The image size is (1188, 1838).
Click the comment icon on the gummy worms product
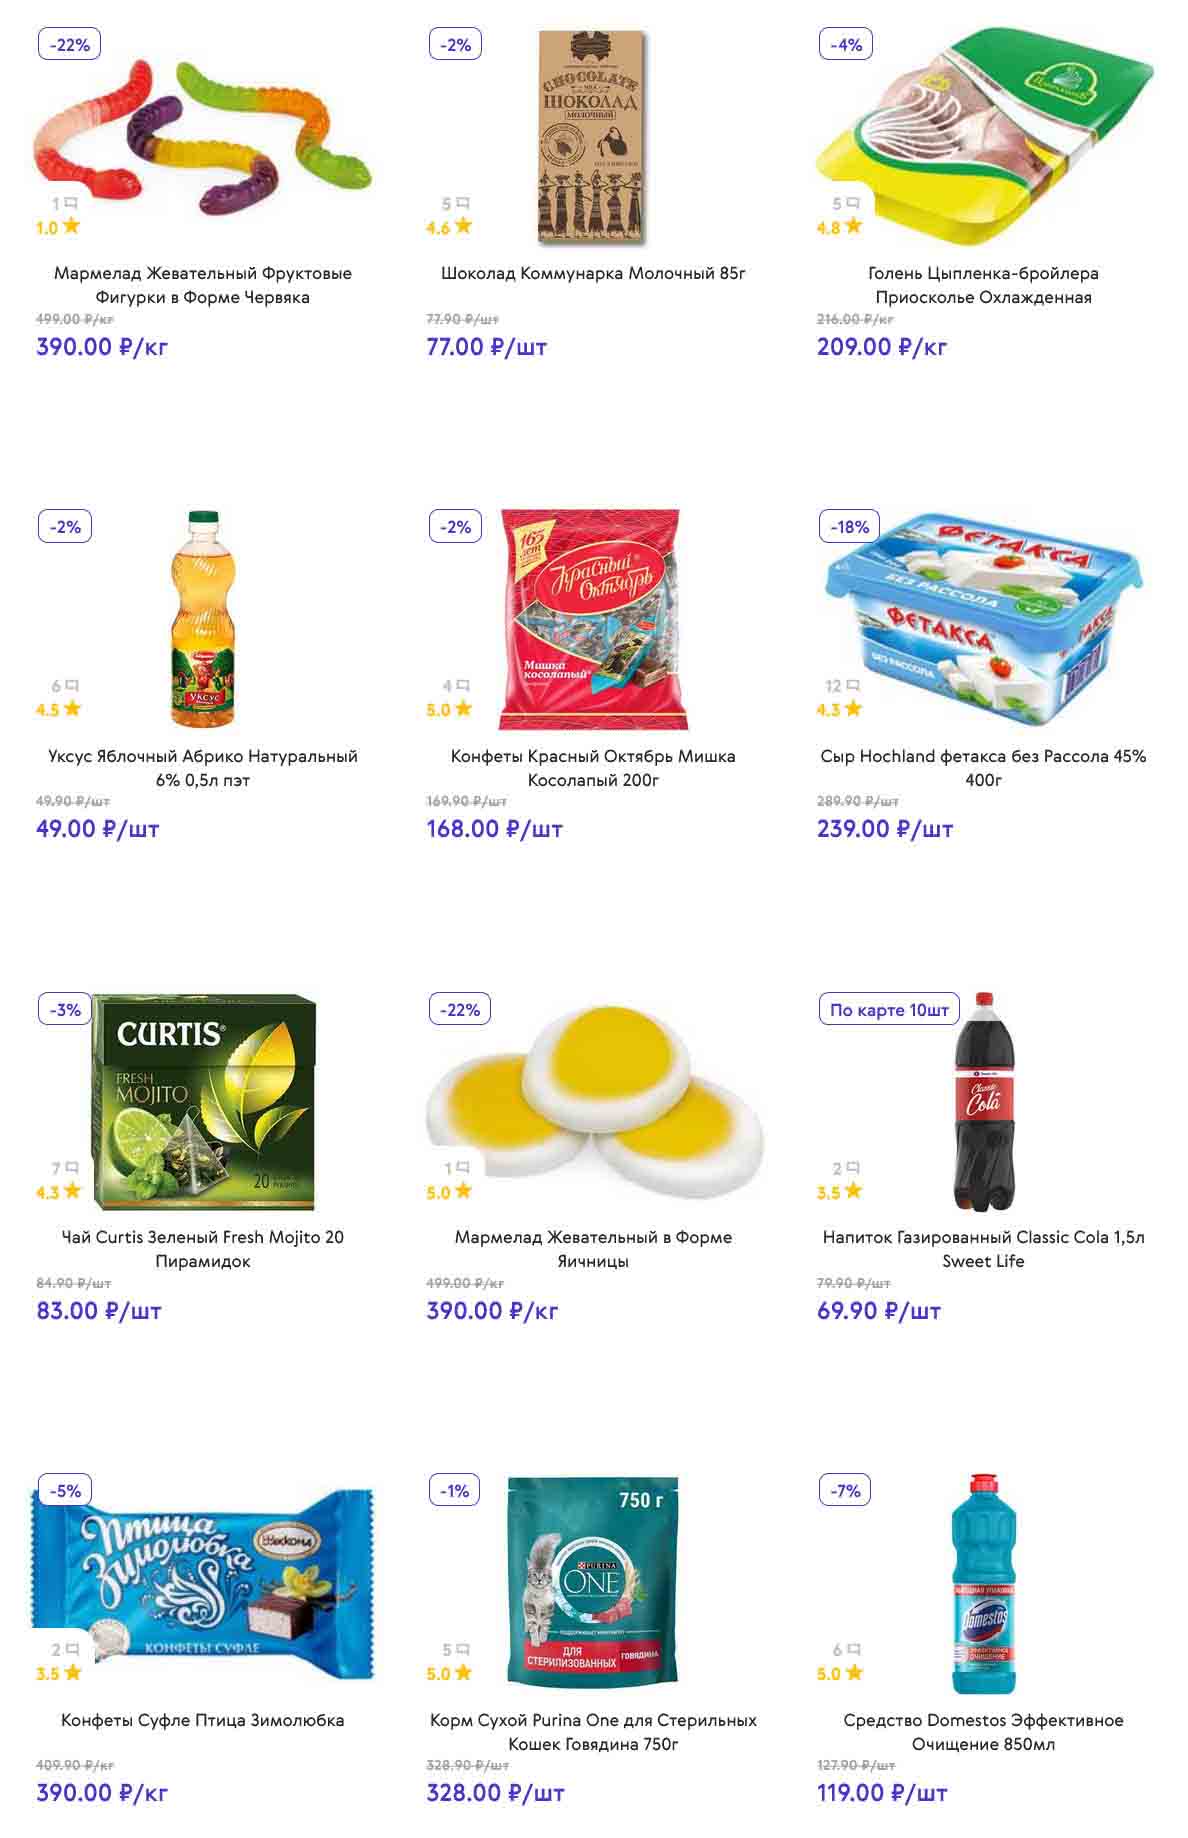click(x=72, y=204)
